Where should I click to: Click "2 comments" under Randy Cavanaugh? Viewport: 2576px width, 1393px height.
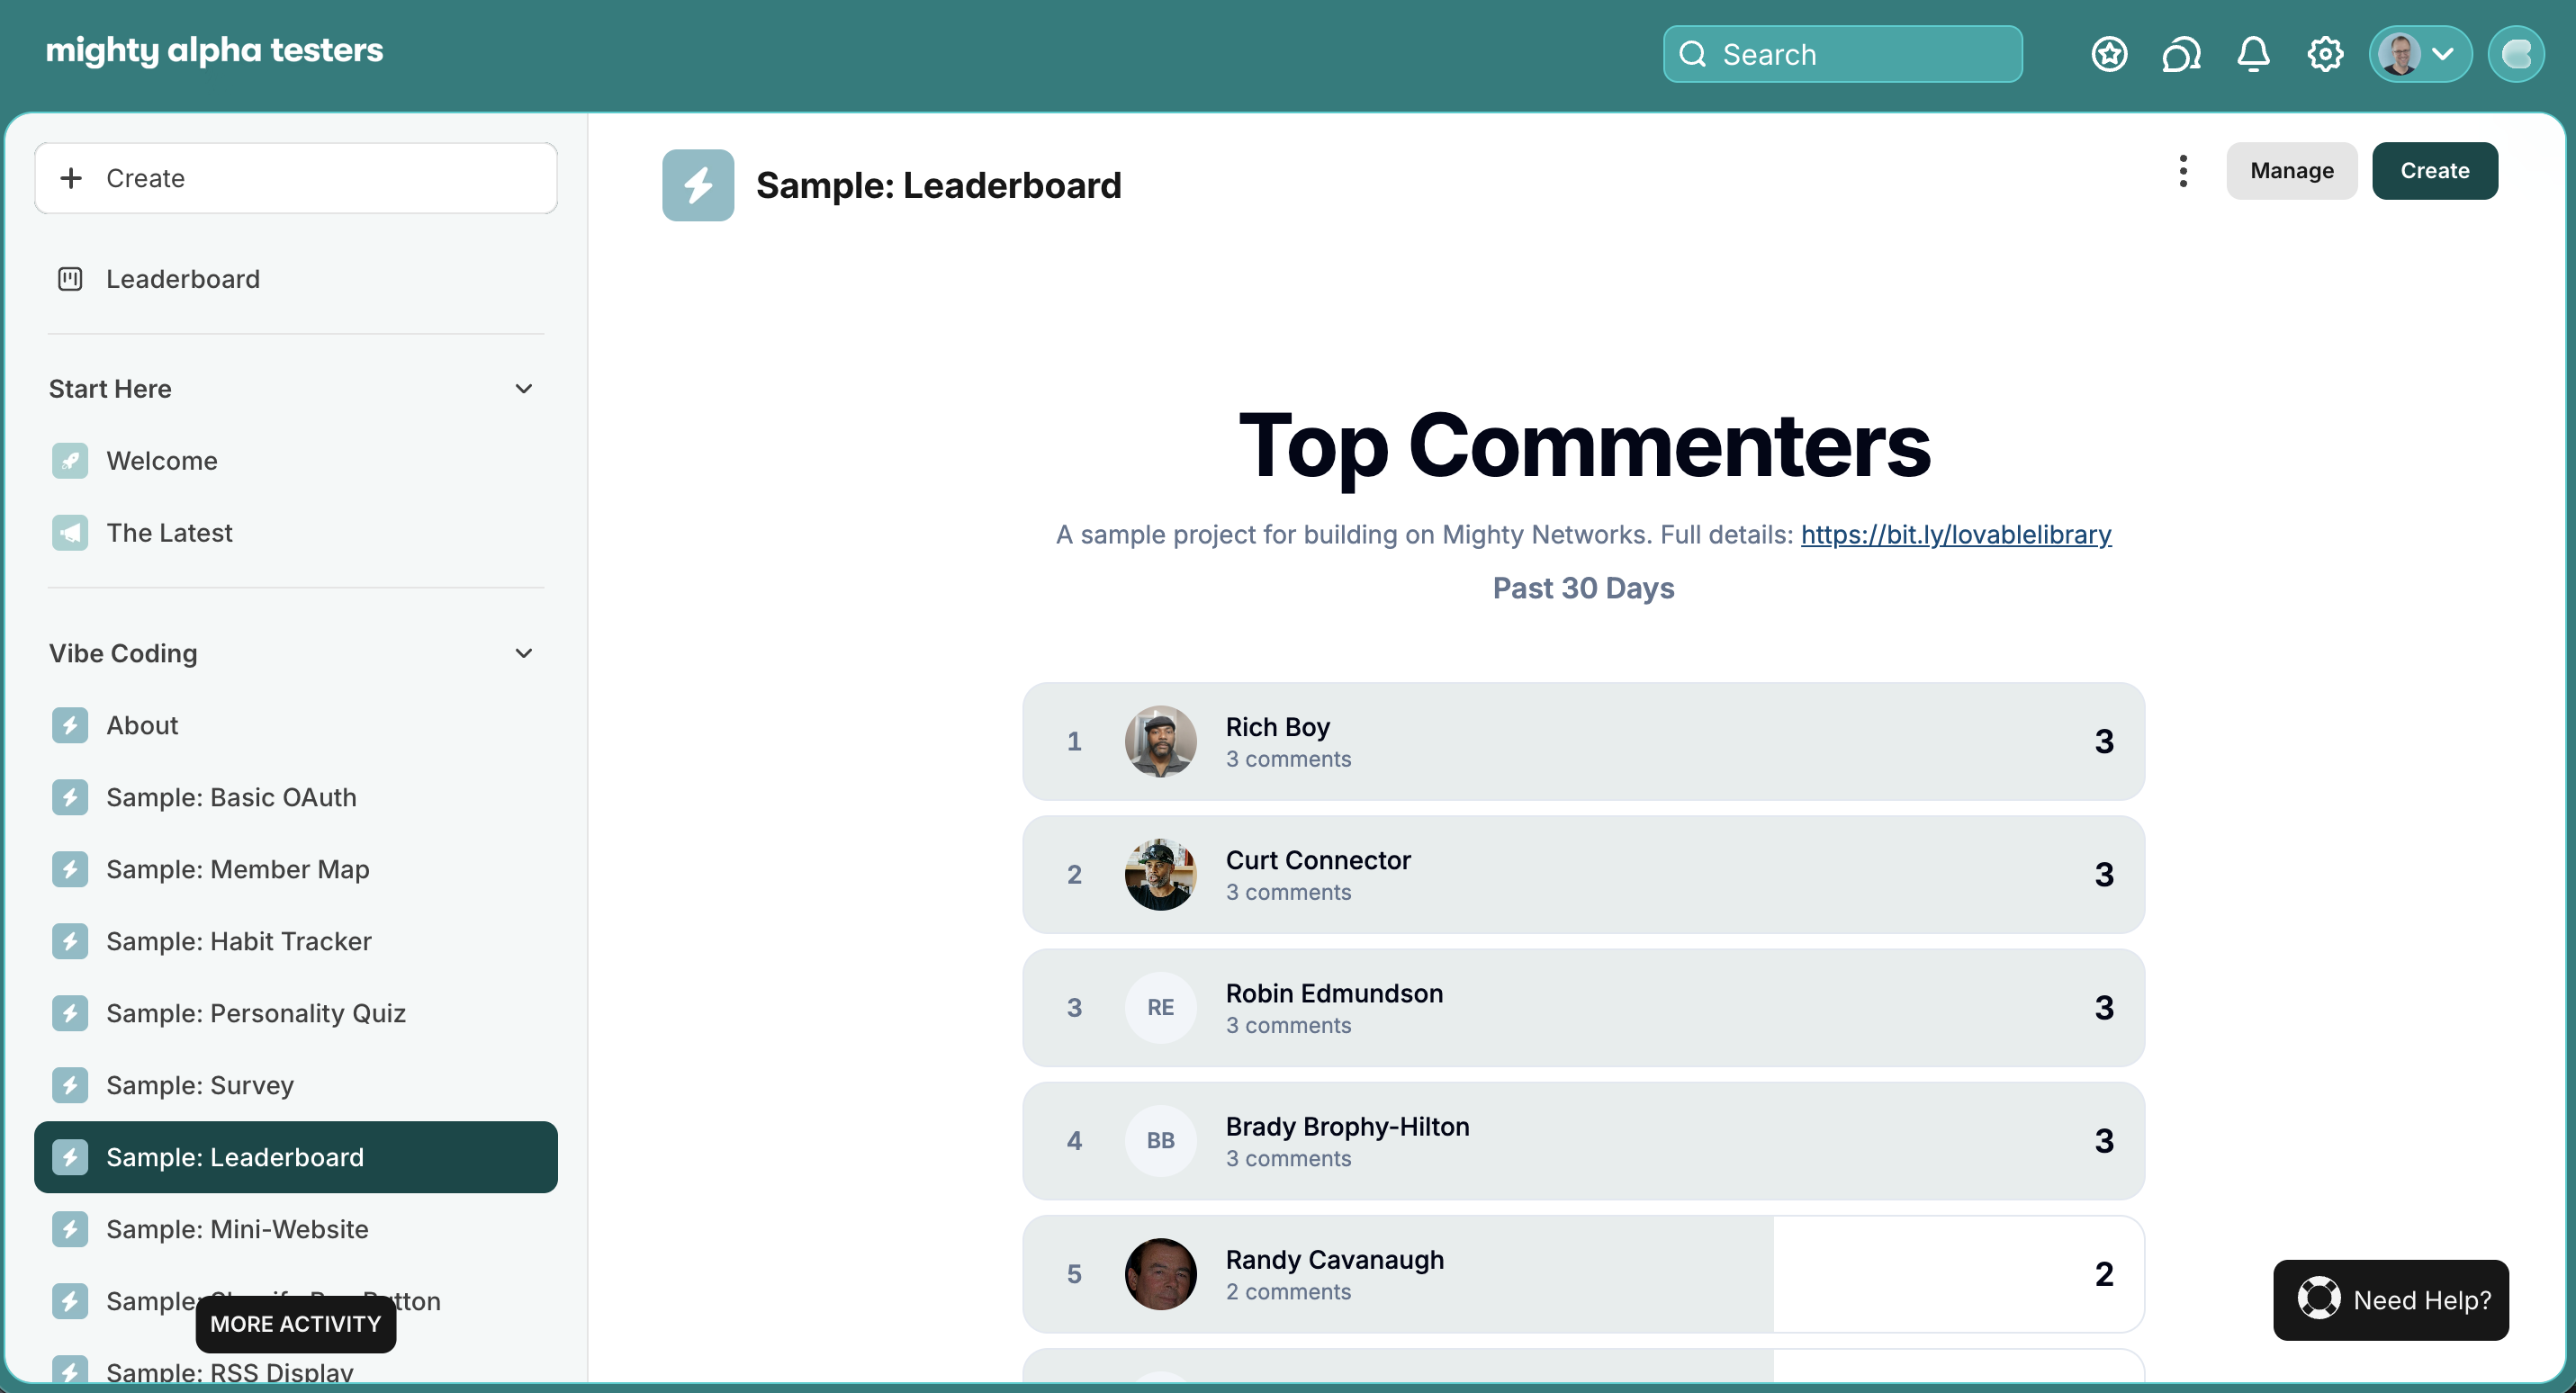[x=1288, y=1291]
